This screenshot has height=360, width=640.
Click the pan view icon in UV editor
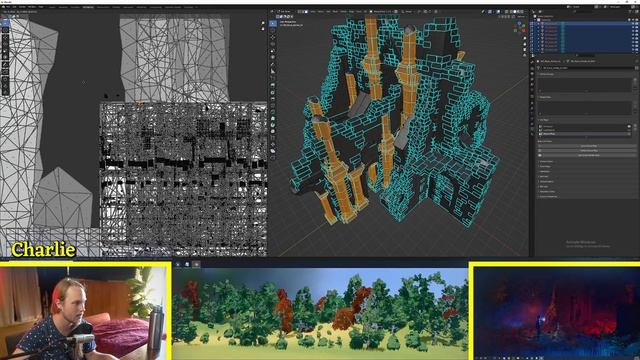[x=263, y=29]
